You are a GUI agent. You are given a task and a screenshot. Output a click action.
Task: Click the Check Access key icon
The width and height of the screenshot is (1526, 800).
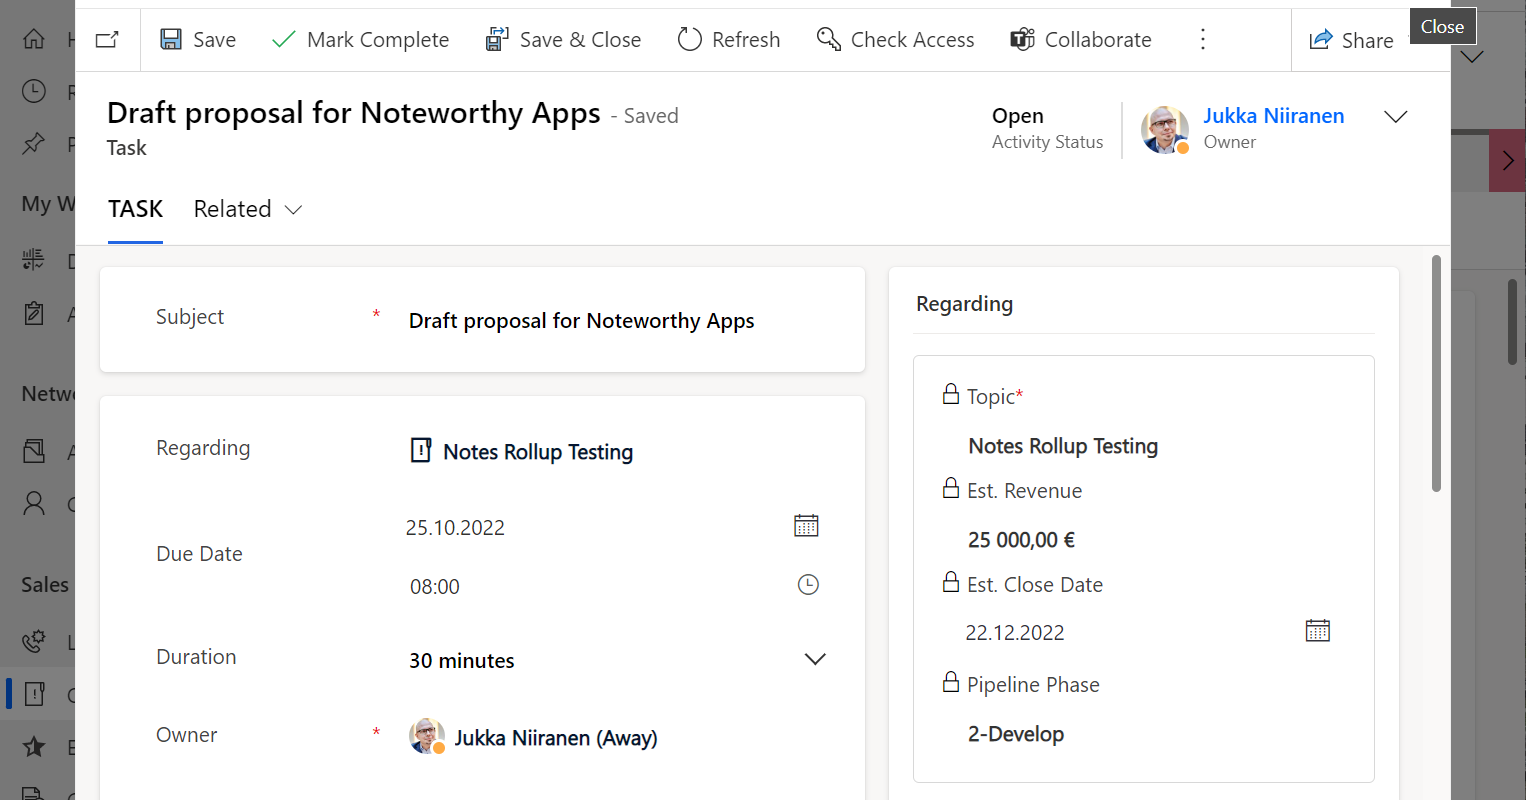829,40
